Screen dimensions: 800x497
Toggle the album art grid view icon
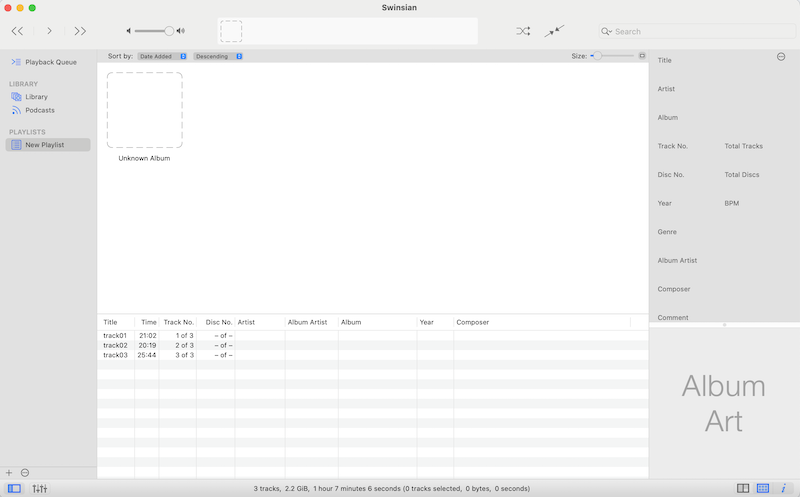point(763,488)
